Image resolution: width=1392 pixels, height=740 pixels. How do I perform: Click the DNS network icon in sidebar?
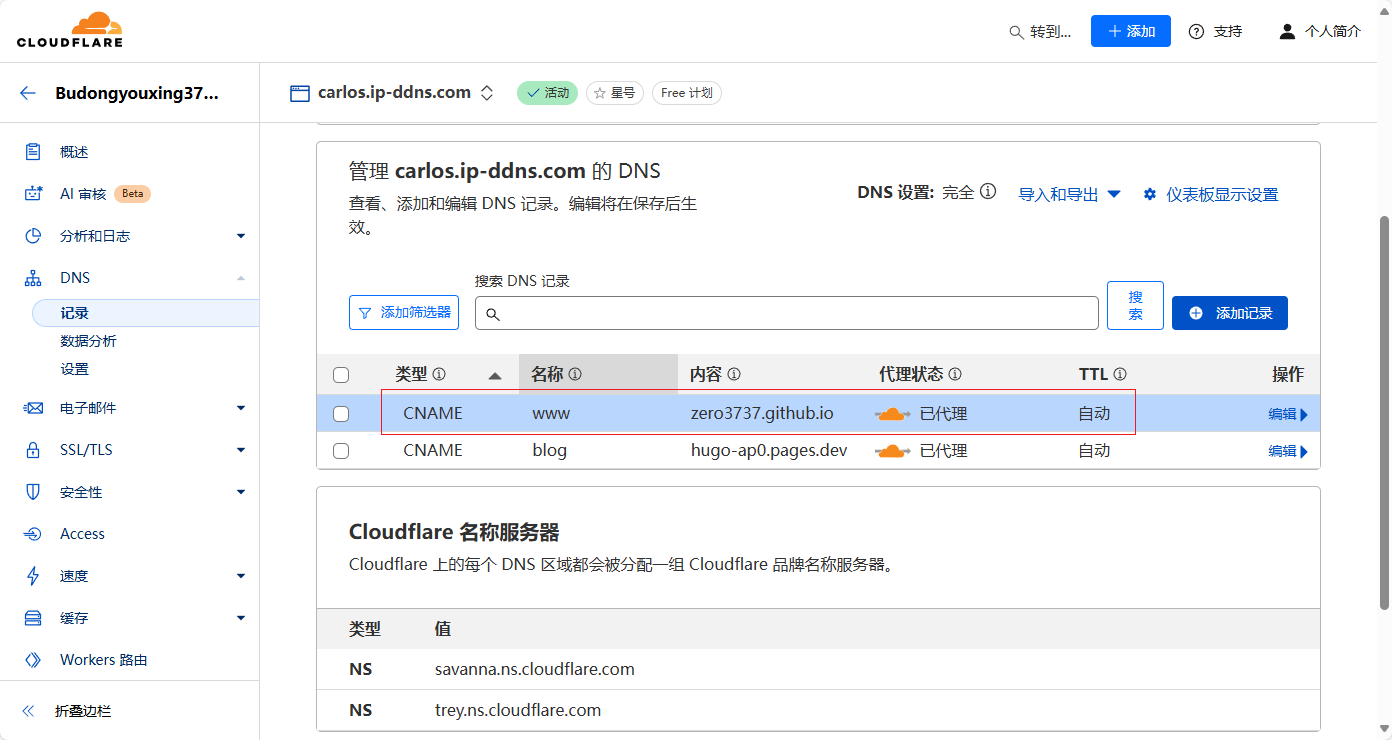33,278
